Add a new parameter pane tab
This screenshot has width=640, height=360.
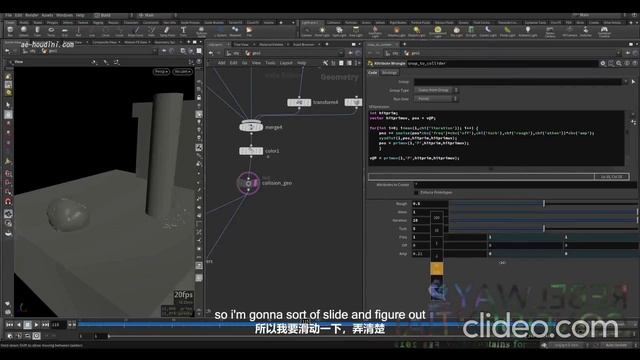pos(404,44)
